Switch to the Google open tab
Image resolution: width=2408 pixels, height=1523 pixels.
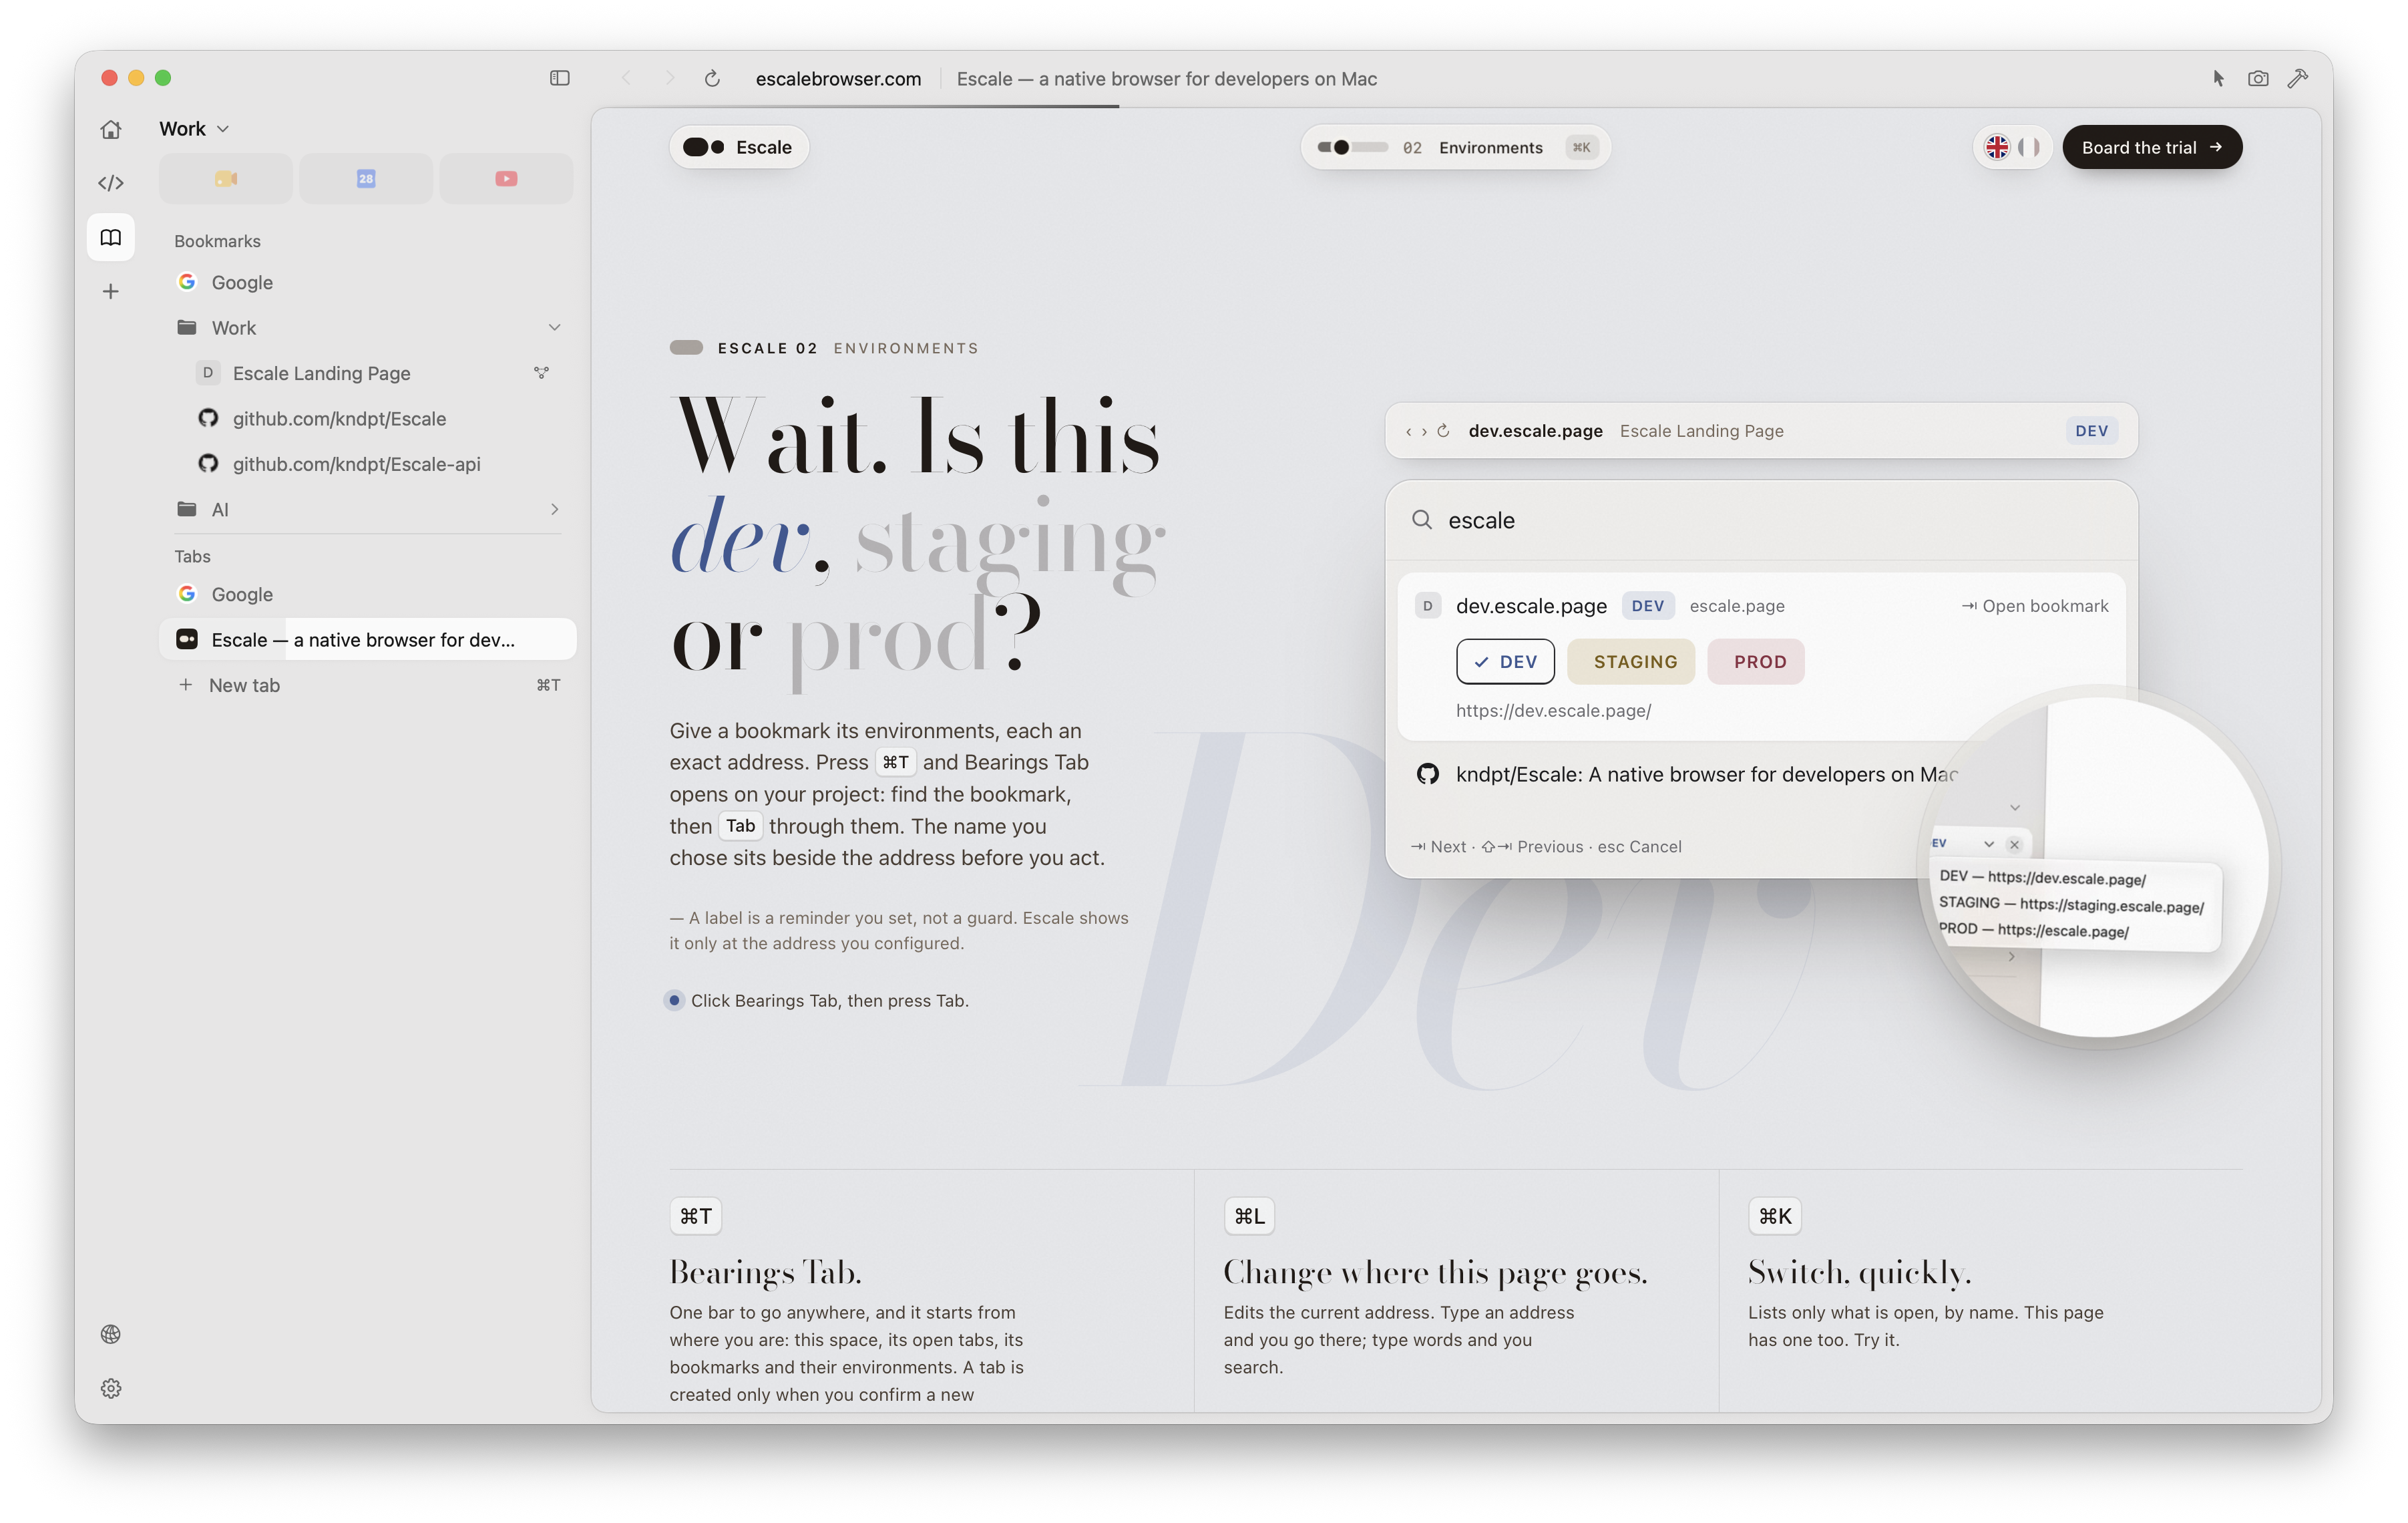click(367, 594)
